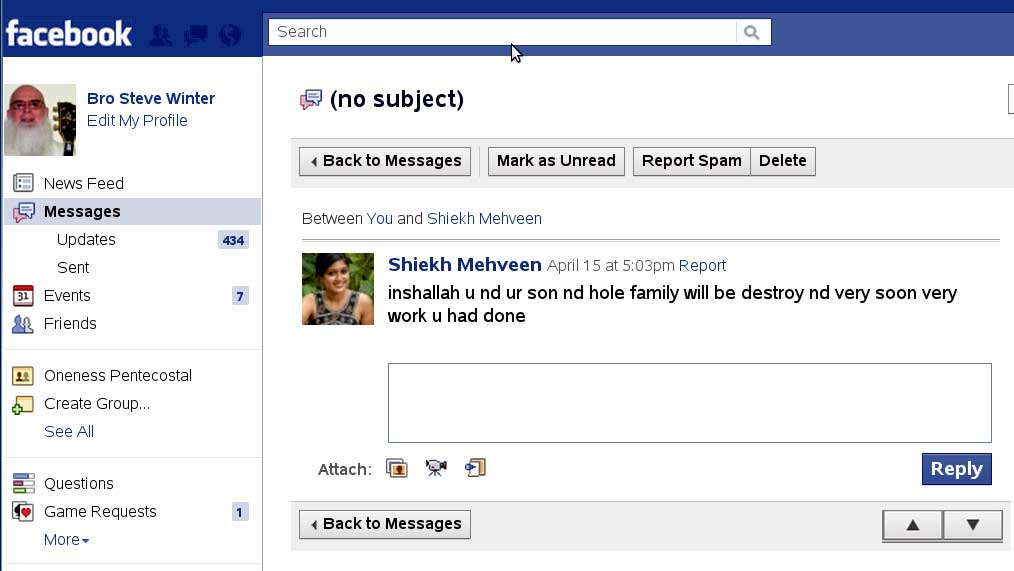Click Bro Steve Winter profile picture

[40, 120]
